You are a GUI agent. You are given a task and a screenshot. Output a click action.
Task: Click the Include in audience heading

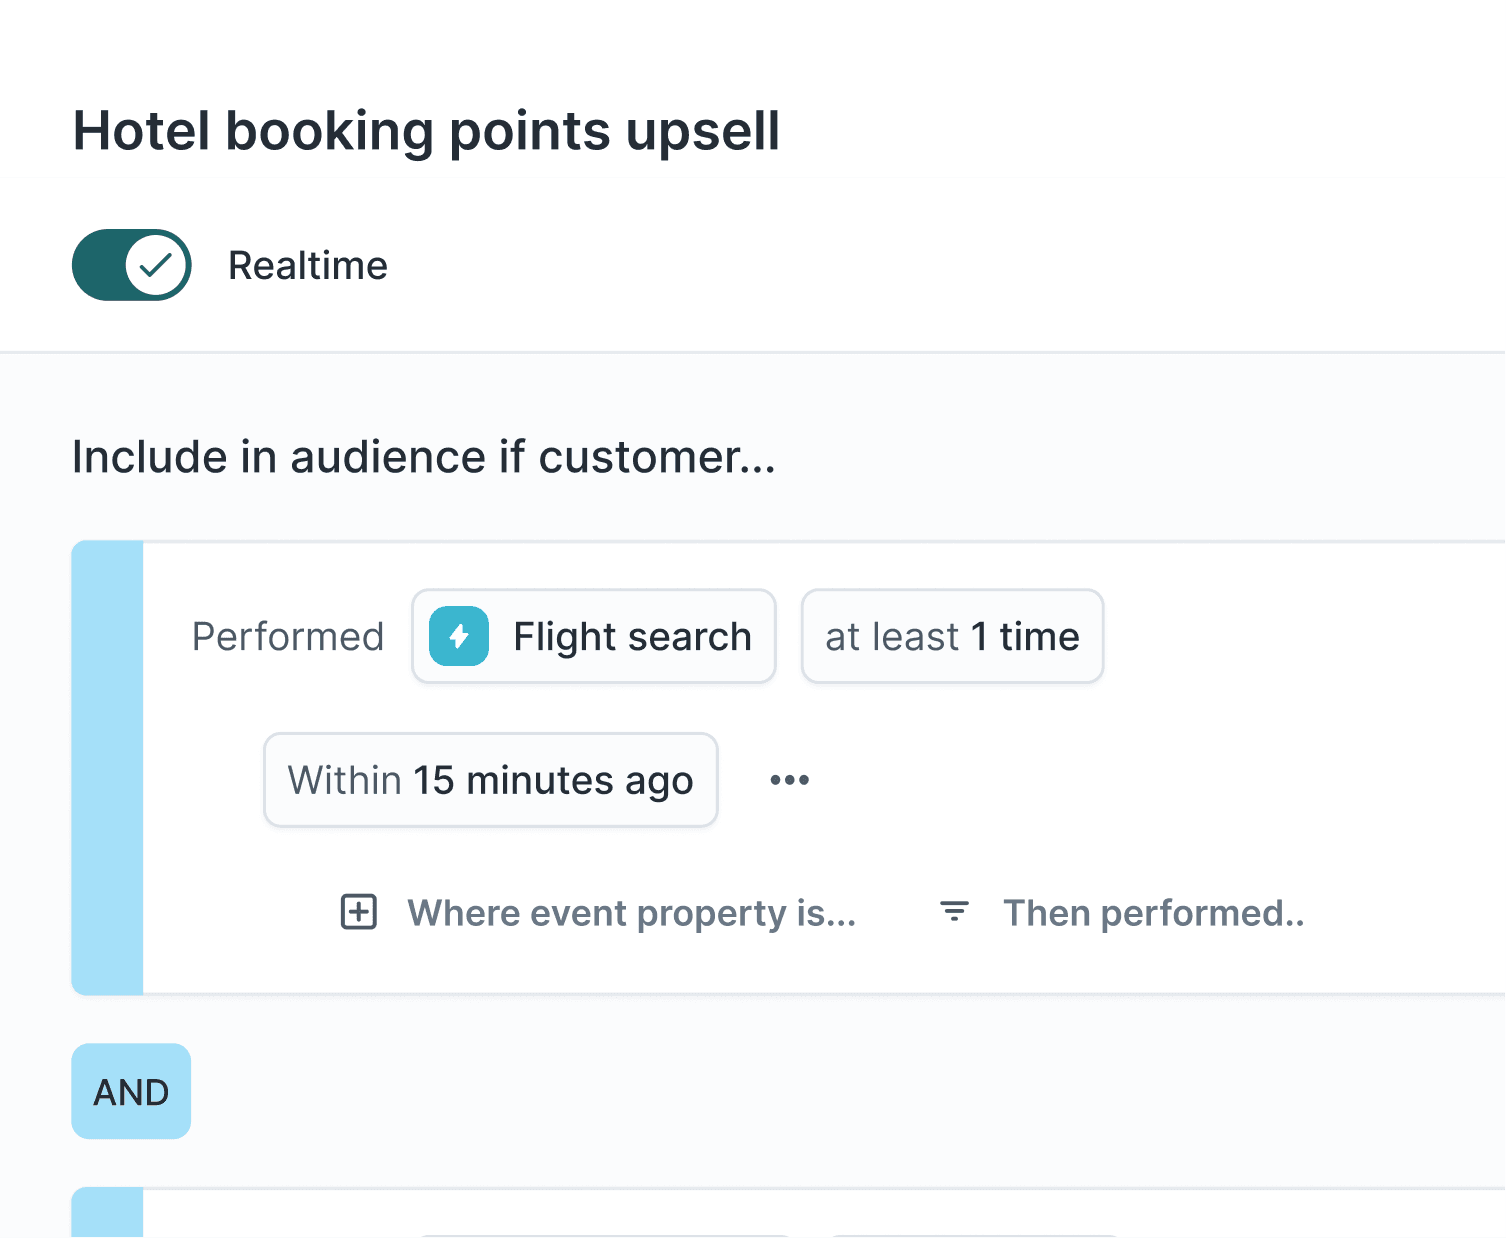(423, 457)
